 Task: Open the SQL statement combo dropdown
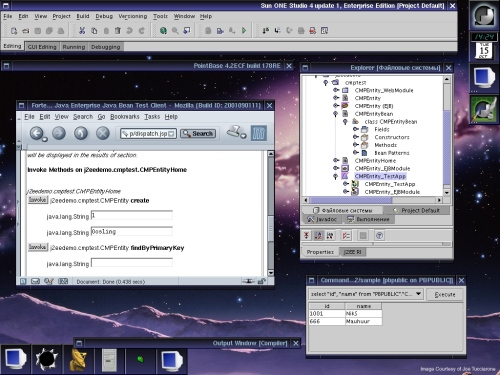(418, 294)
